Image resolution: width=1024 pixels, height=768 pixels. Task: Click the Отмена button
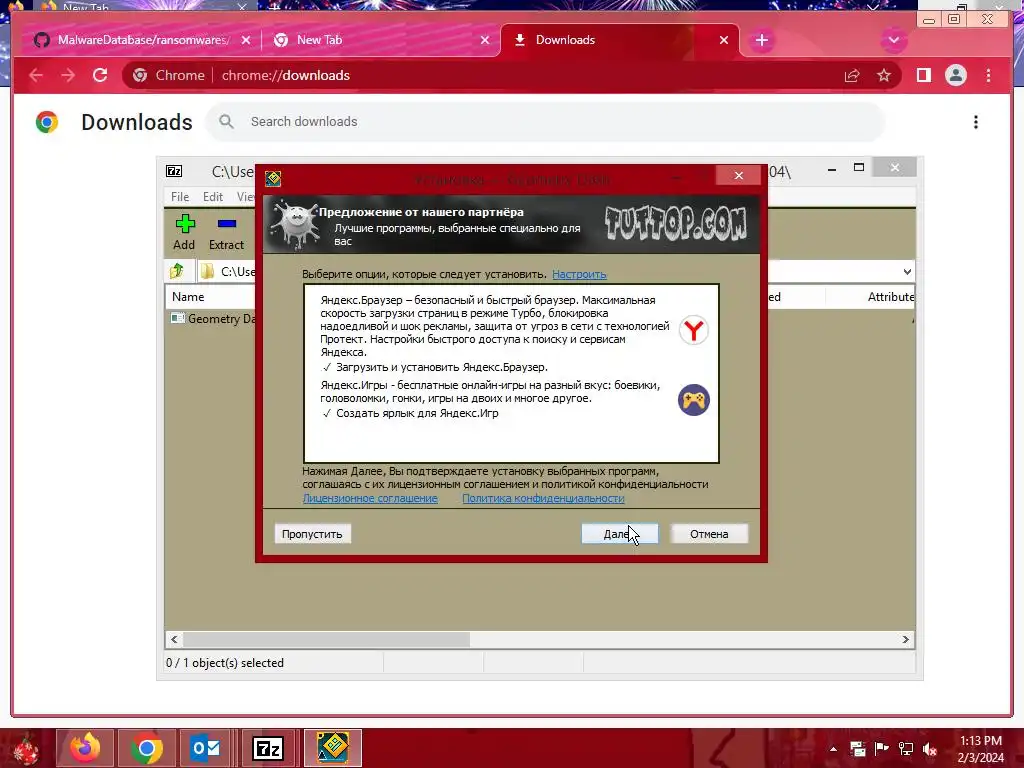(709, 534)
